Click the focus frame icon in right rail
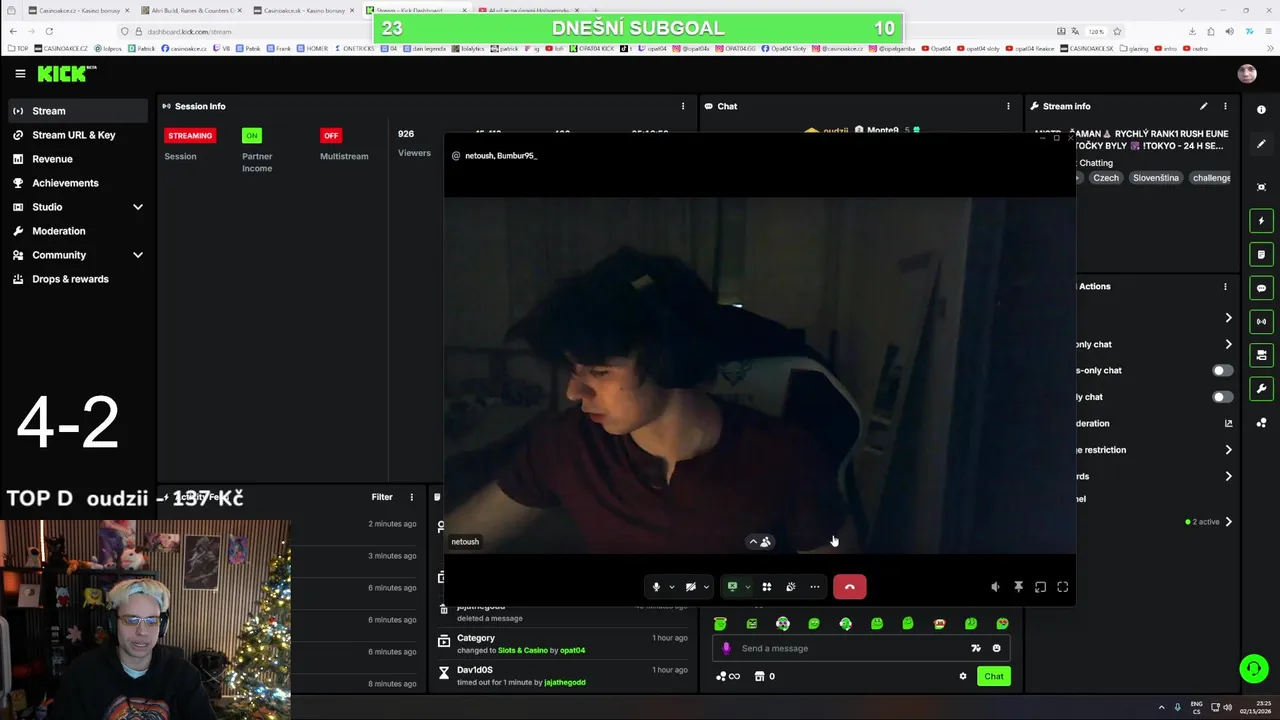 [x=1261, y=187]
